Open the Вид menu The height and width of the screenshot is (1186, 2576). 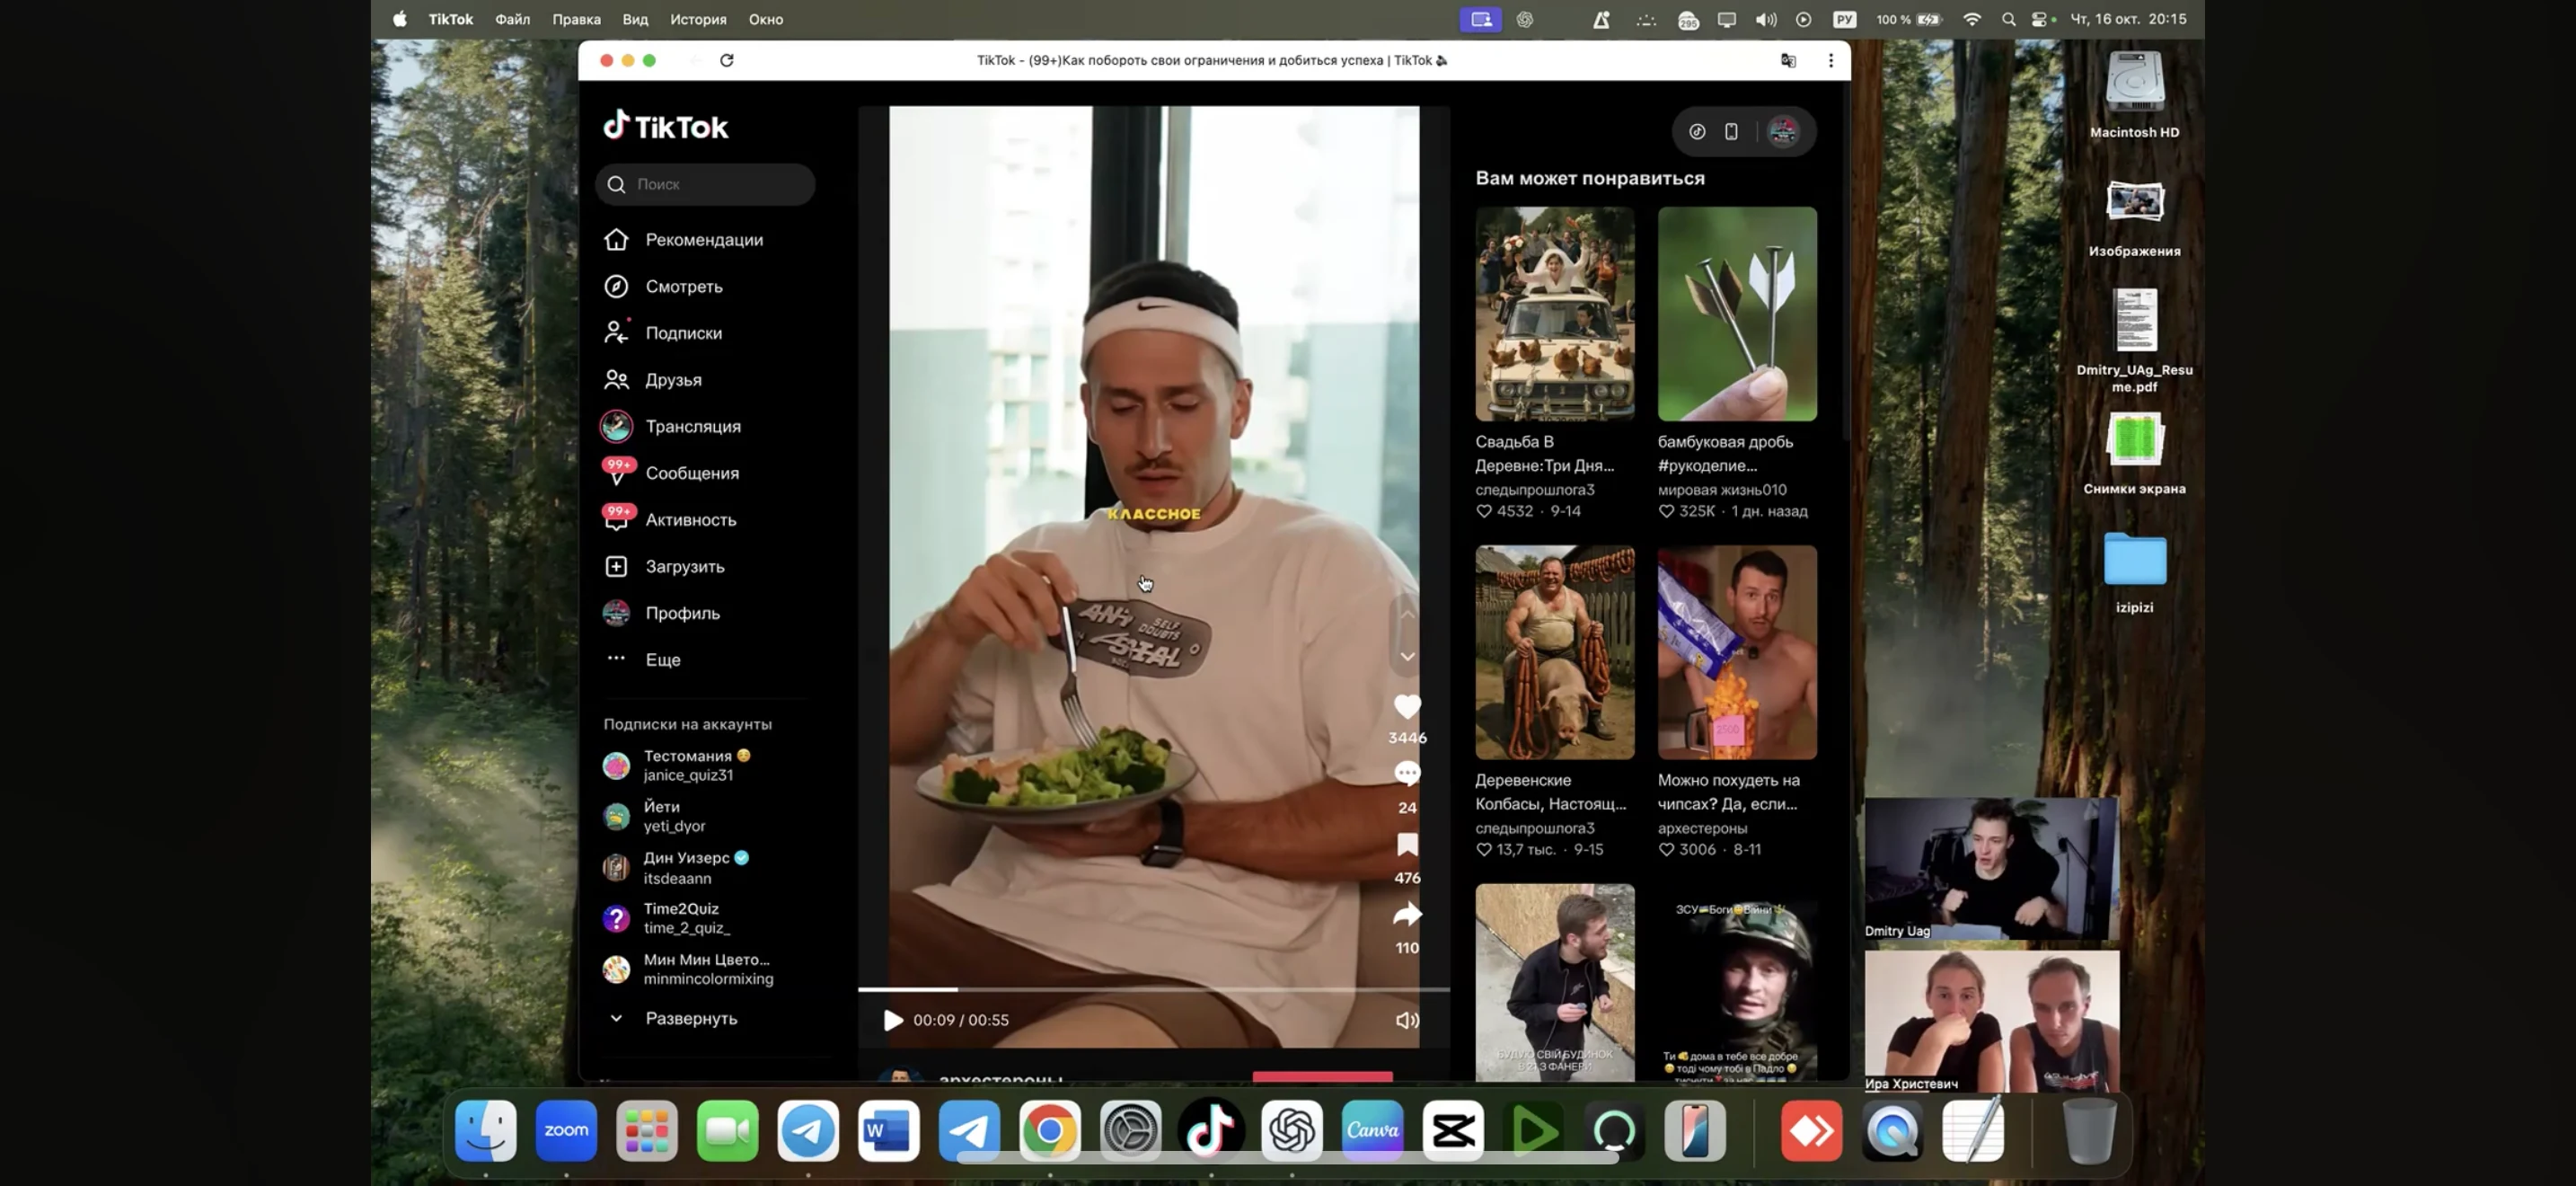coord(635,19)
